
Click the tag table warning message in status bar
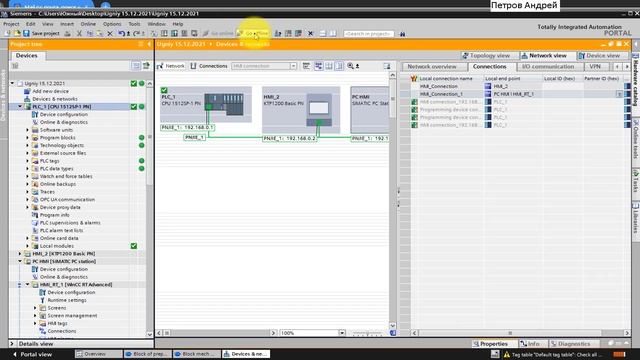click(554, 354)
